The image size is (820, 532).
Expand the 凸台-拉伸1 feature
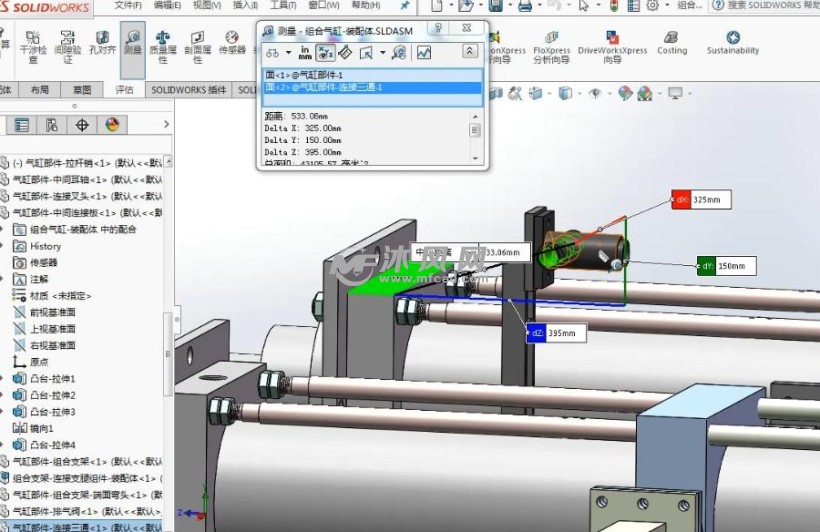tap(3, 378)
